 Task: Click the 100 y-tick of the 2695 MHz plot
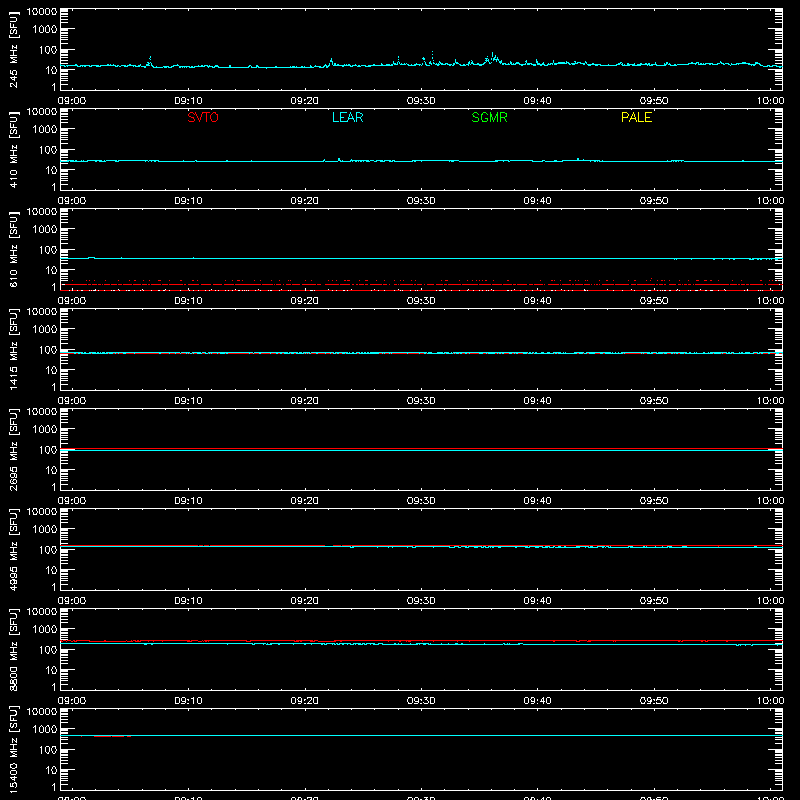coord(48,450)
